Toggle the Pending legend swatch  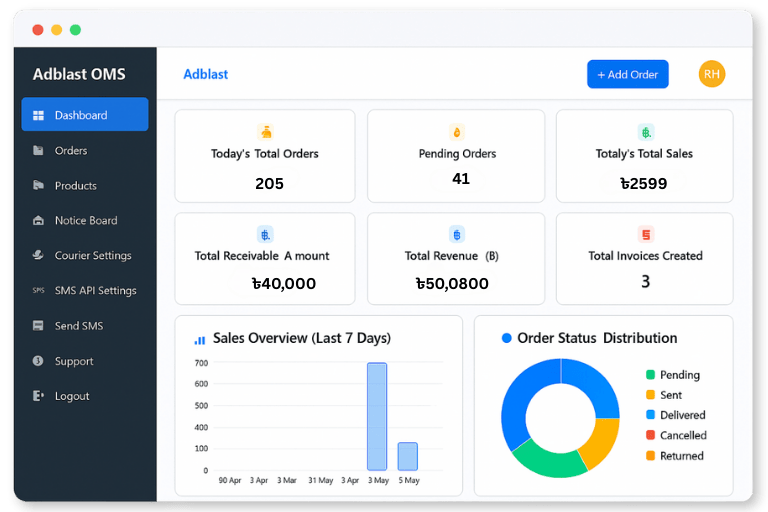click(x=650, y=375)
